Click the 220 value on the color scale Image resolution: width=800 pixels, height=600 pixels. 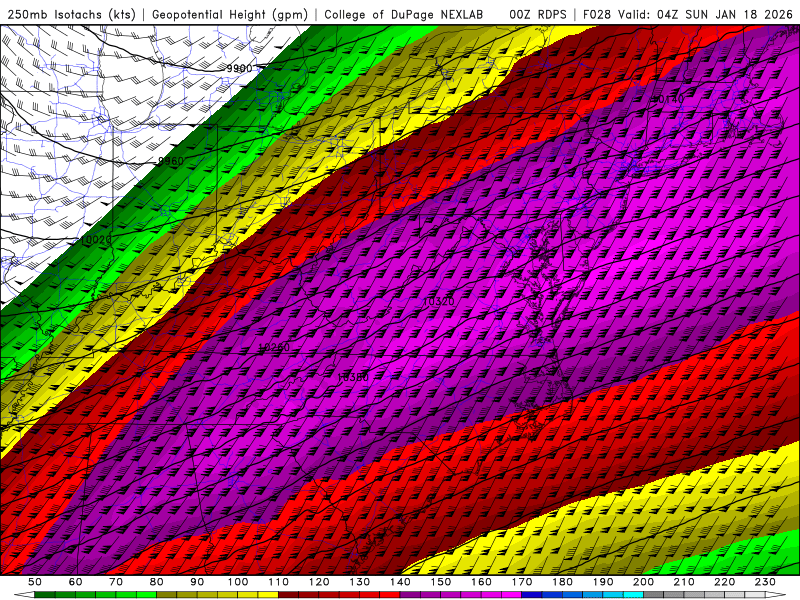(726, 582)
